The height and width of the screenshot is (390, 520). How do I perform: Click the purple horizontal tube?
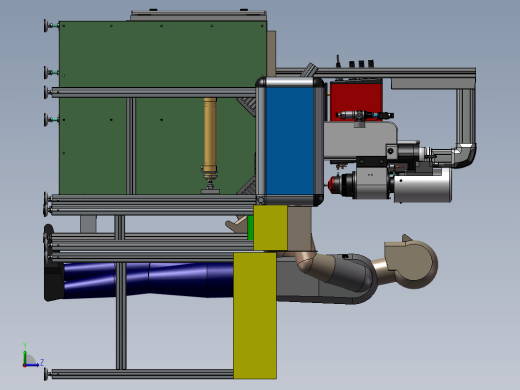148,279
